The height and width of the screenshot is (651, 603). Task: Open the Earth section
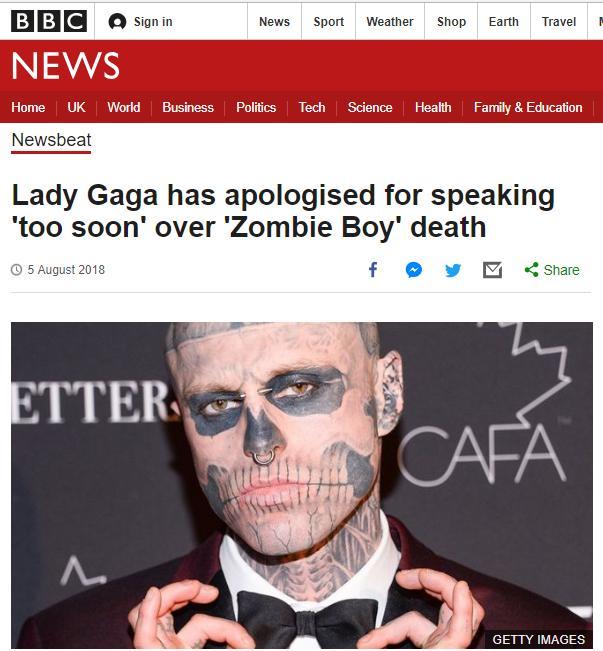point(504,22)
